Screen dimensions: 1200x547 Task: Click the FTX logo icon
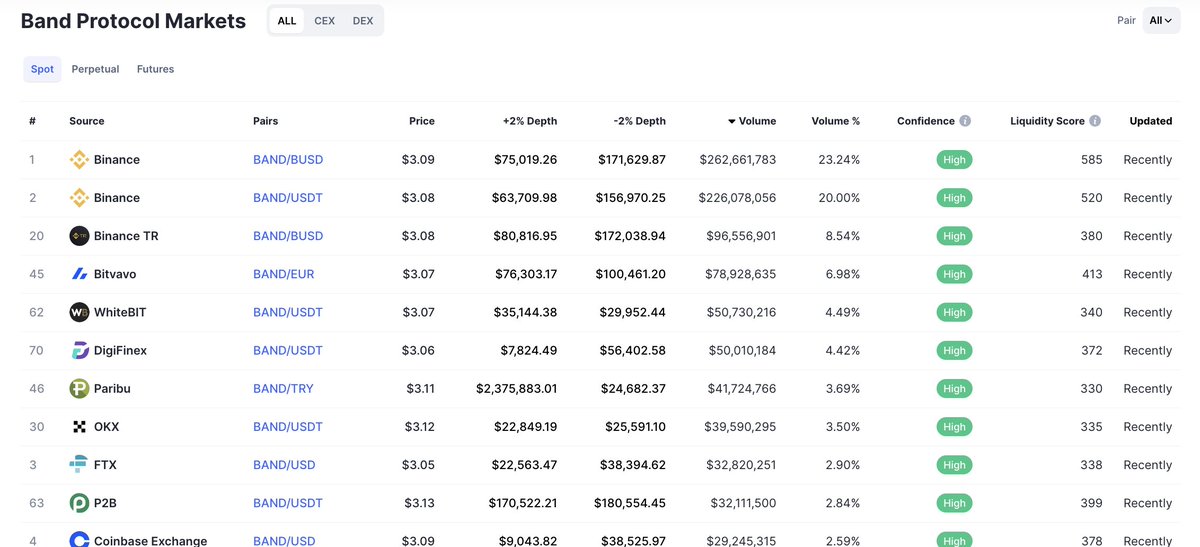(79, 465)
